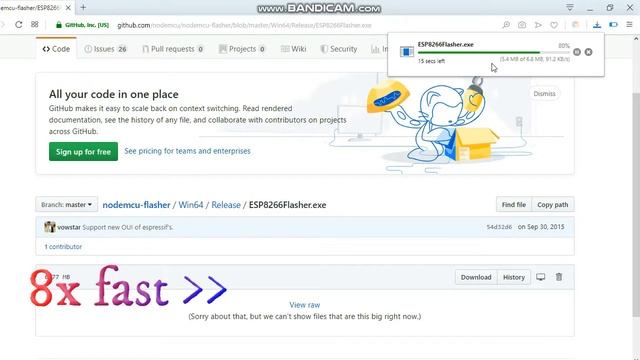Go to the Pull requests tab
Viewport: 640px width, 360px height.
(x=173, y=49)
